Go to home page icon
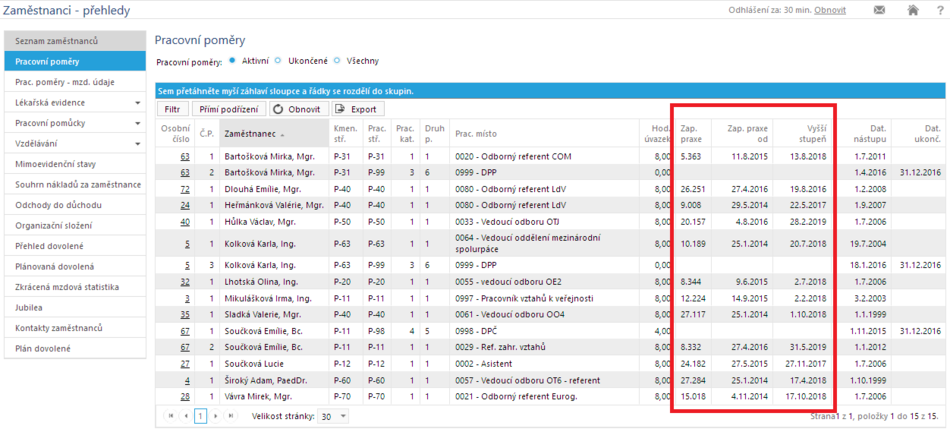 coord(913,10)
